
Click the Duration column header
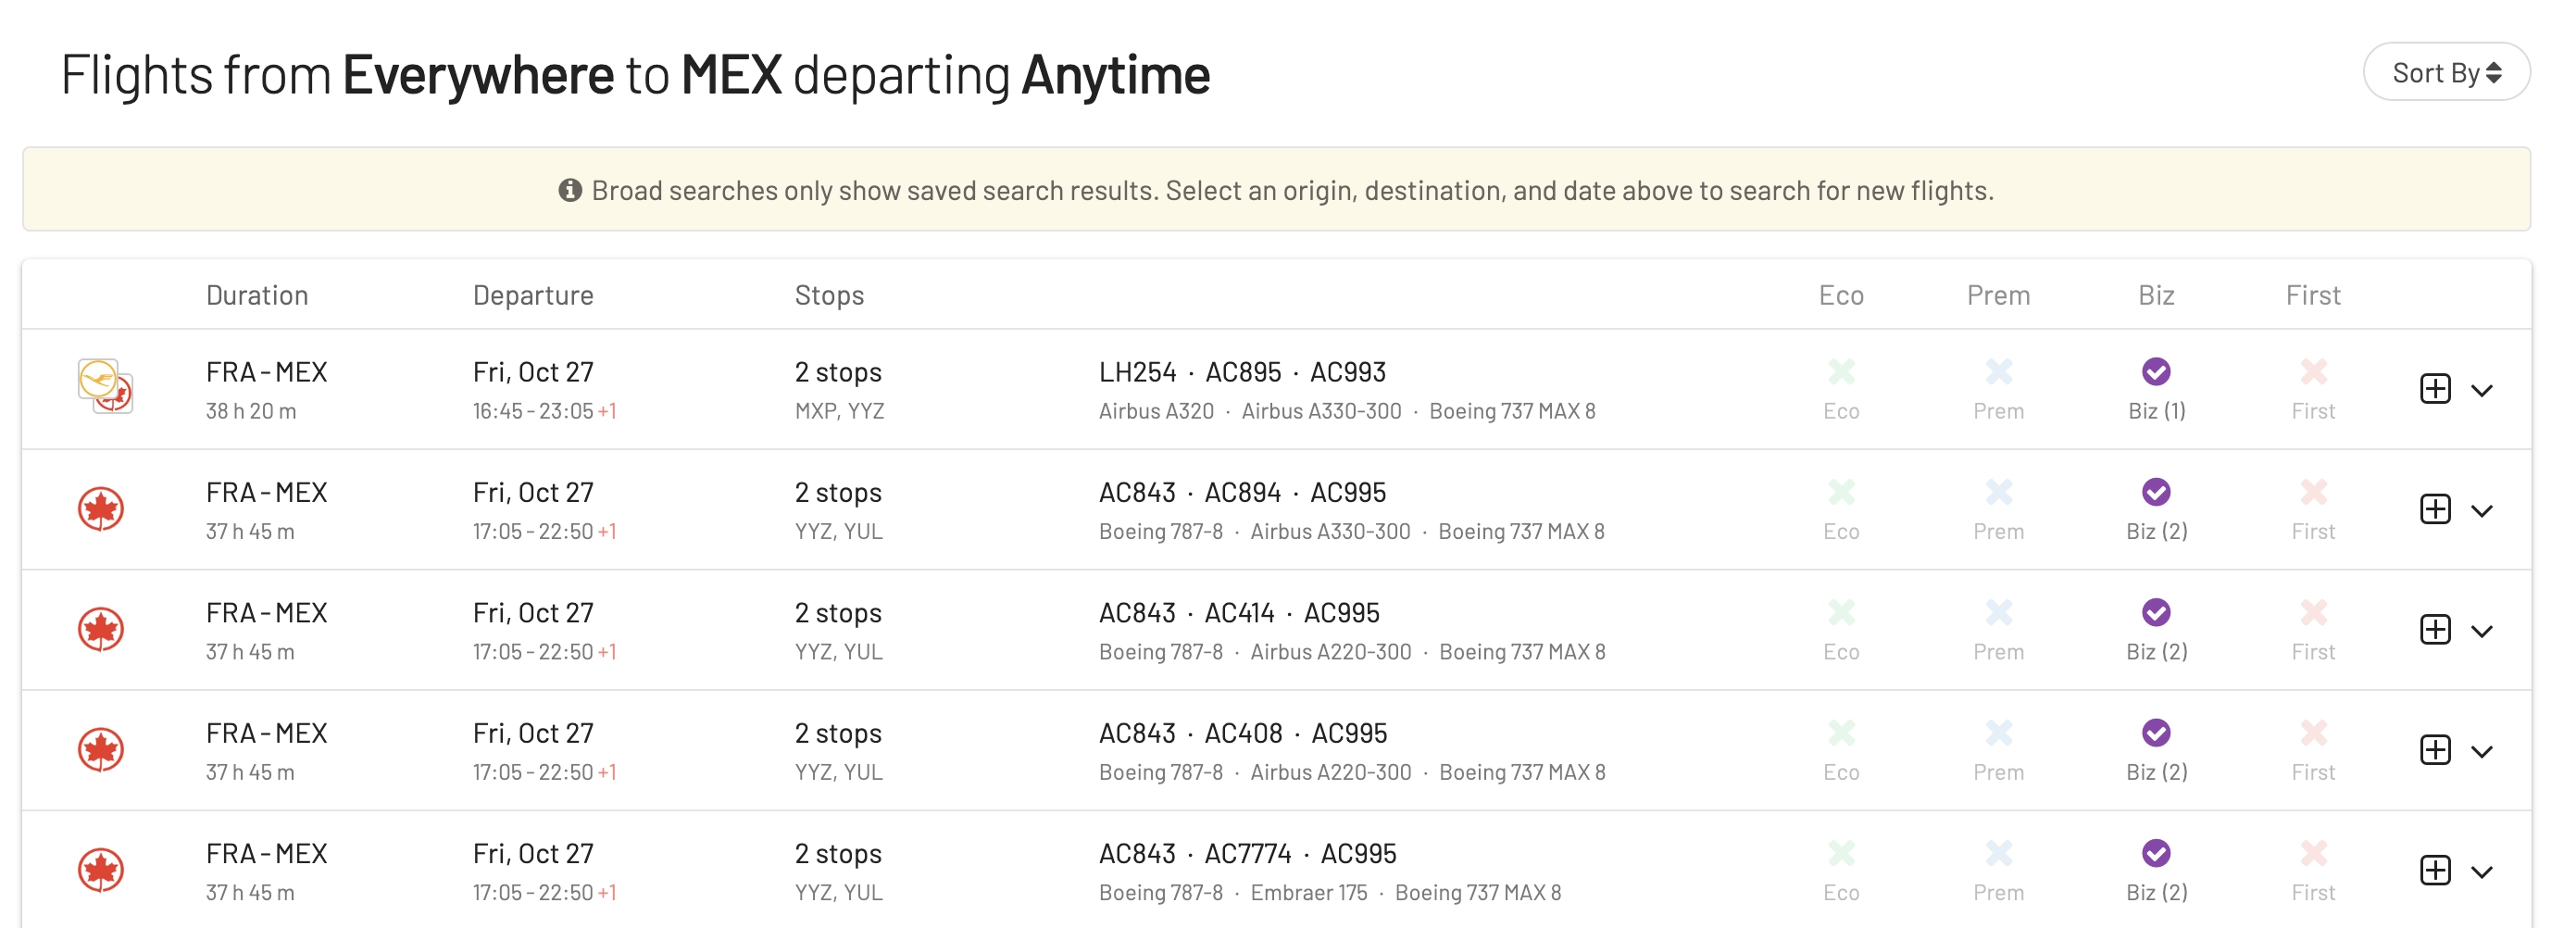click(257, 295)
